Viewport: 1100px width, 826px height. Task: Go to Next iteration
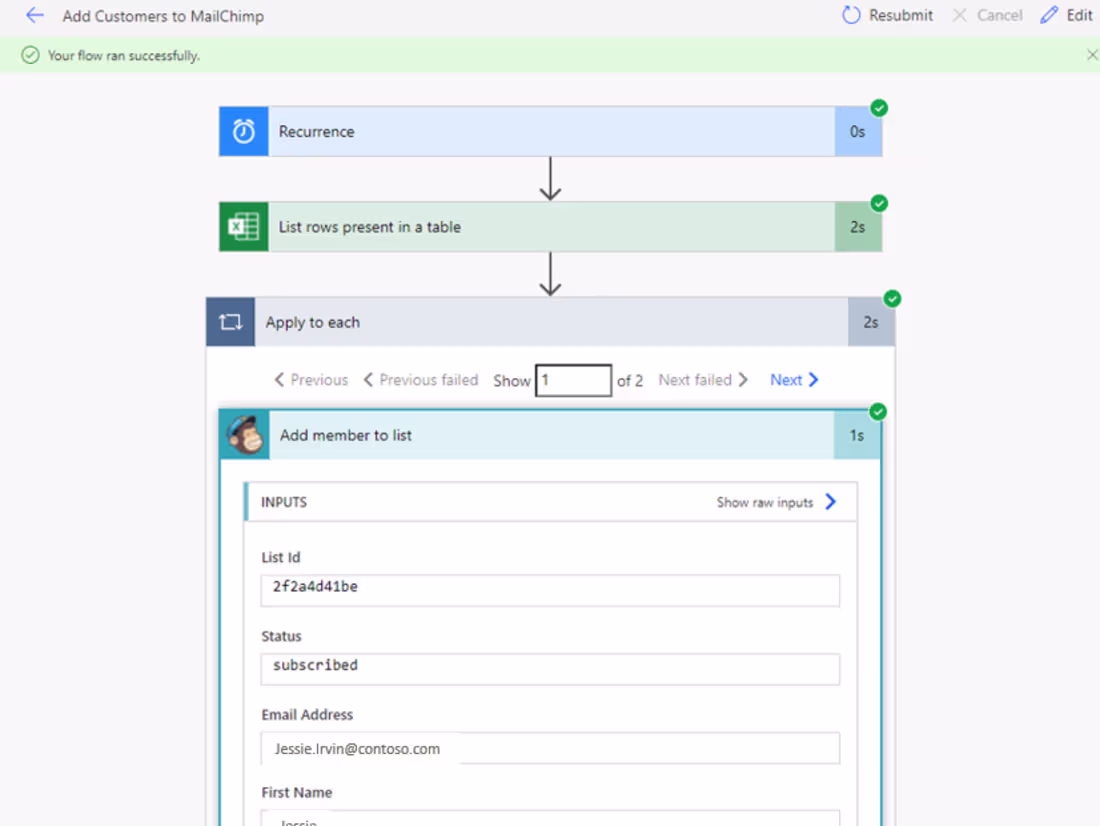[794, 380]
